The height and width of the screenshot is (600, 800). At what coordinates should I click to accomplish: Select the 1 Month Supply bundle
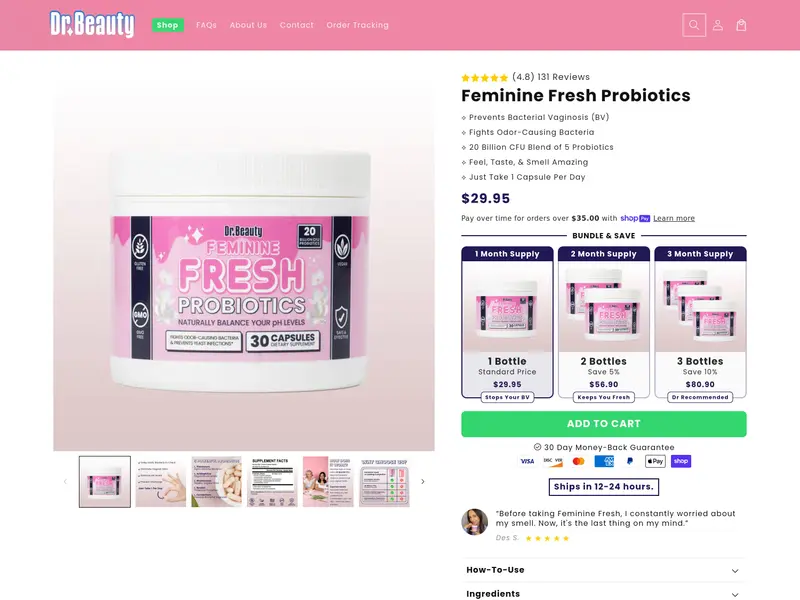pyautogui.click(x=507, y=322)
